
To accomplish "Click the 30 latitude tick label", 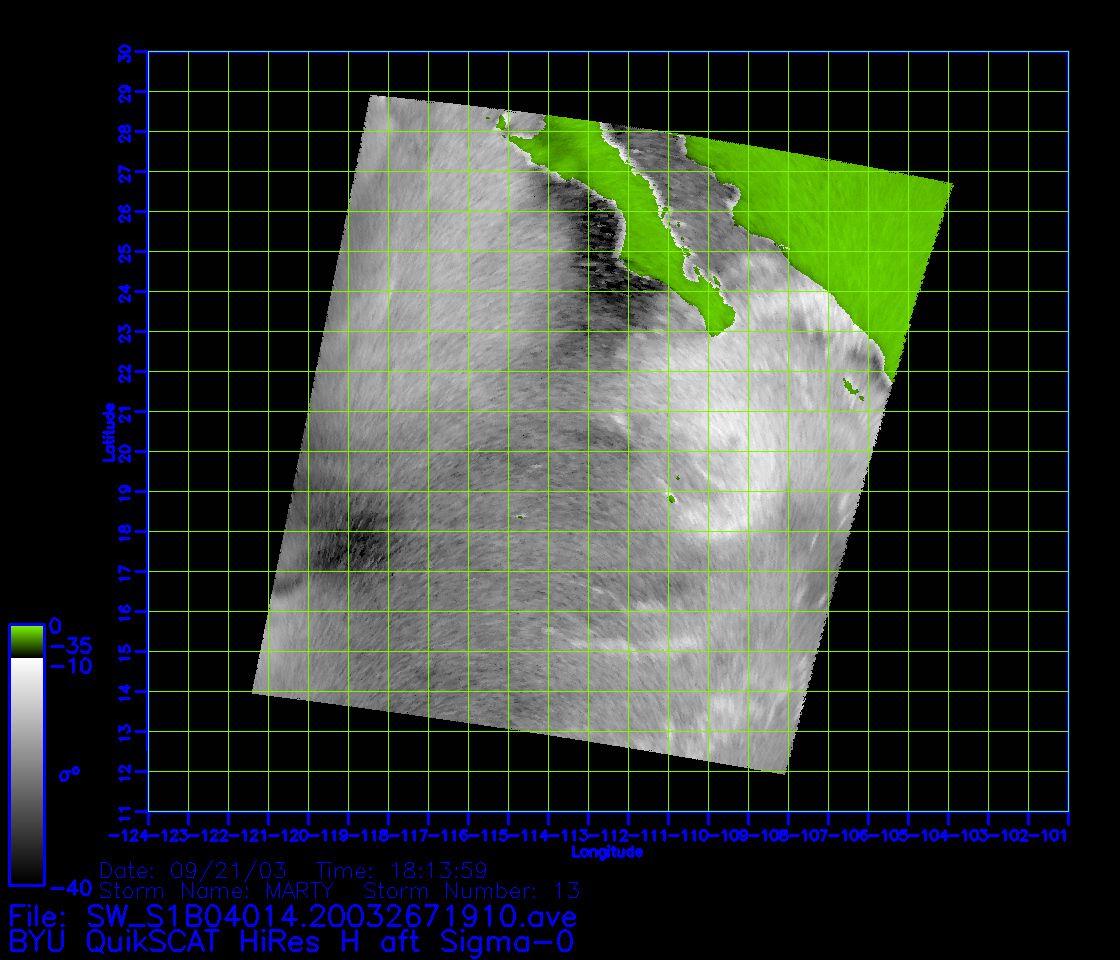I will [125, 54].
